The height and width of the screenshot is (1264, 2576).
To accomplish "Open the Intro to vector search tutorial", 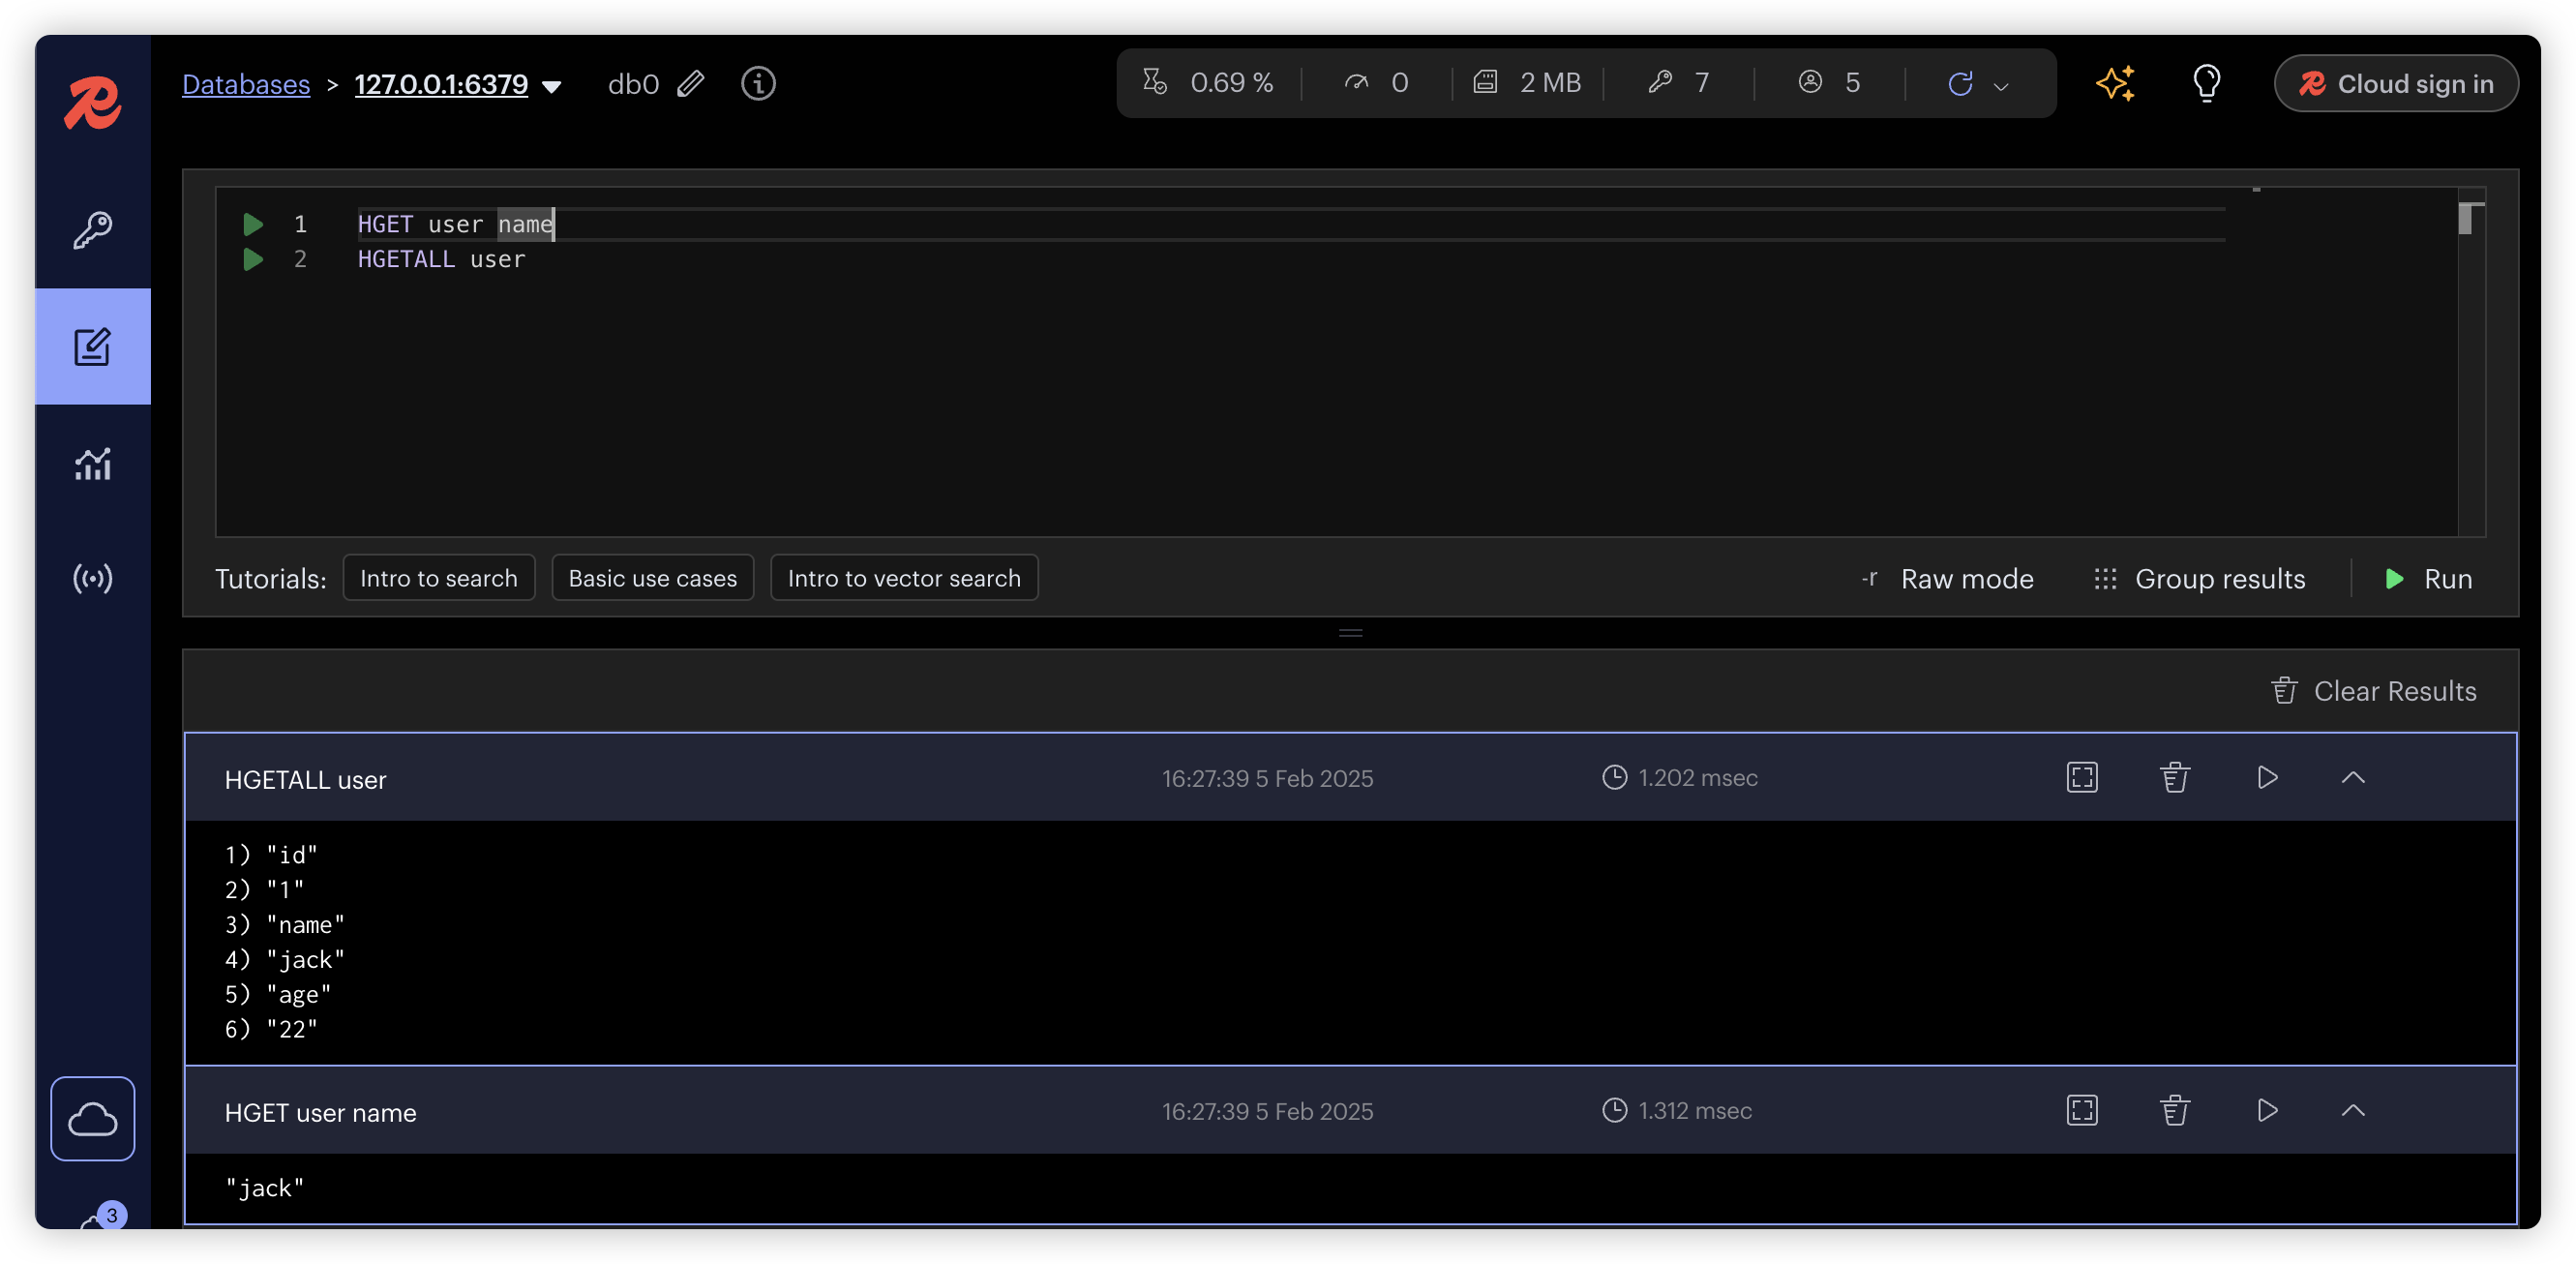I will [903, 578].
